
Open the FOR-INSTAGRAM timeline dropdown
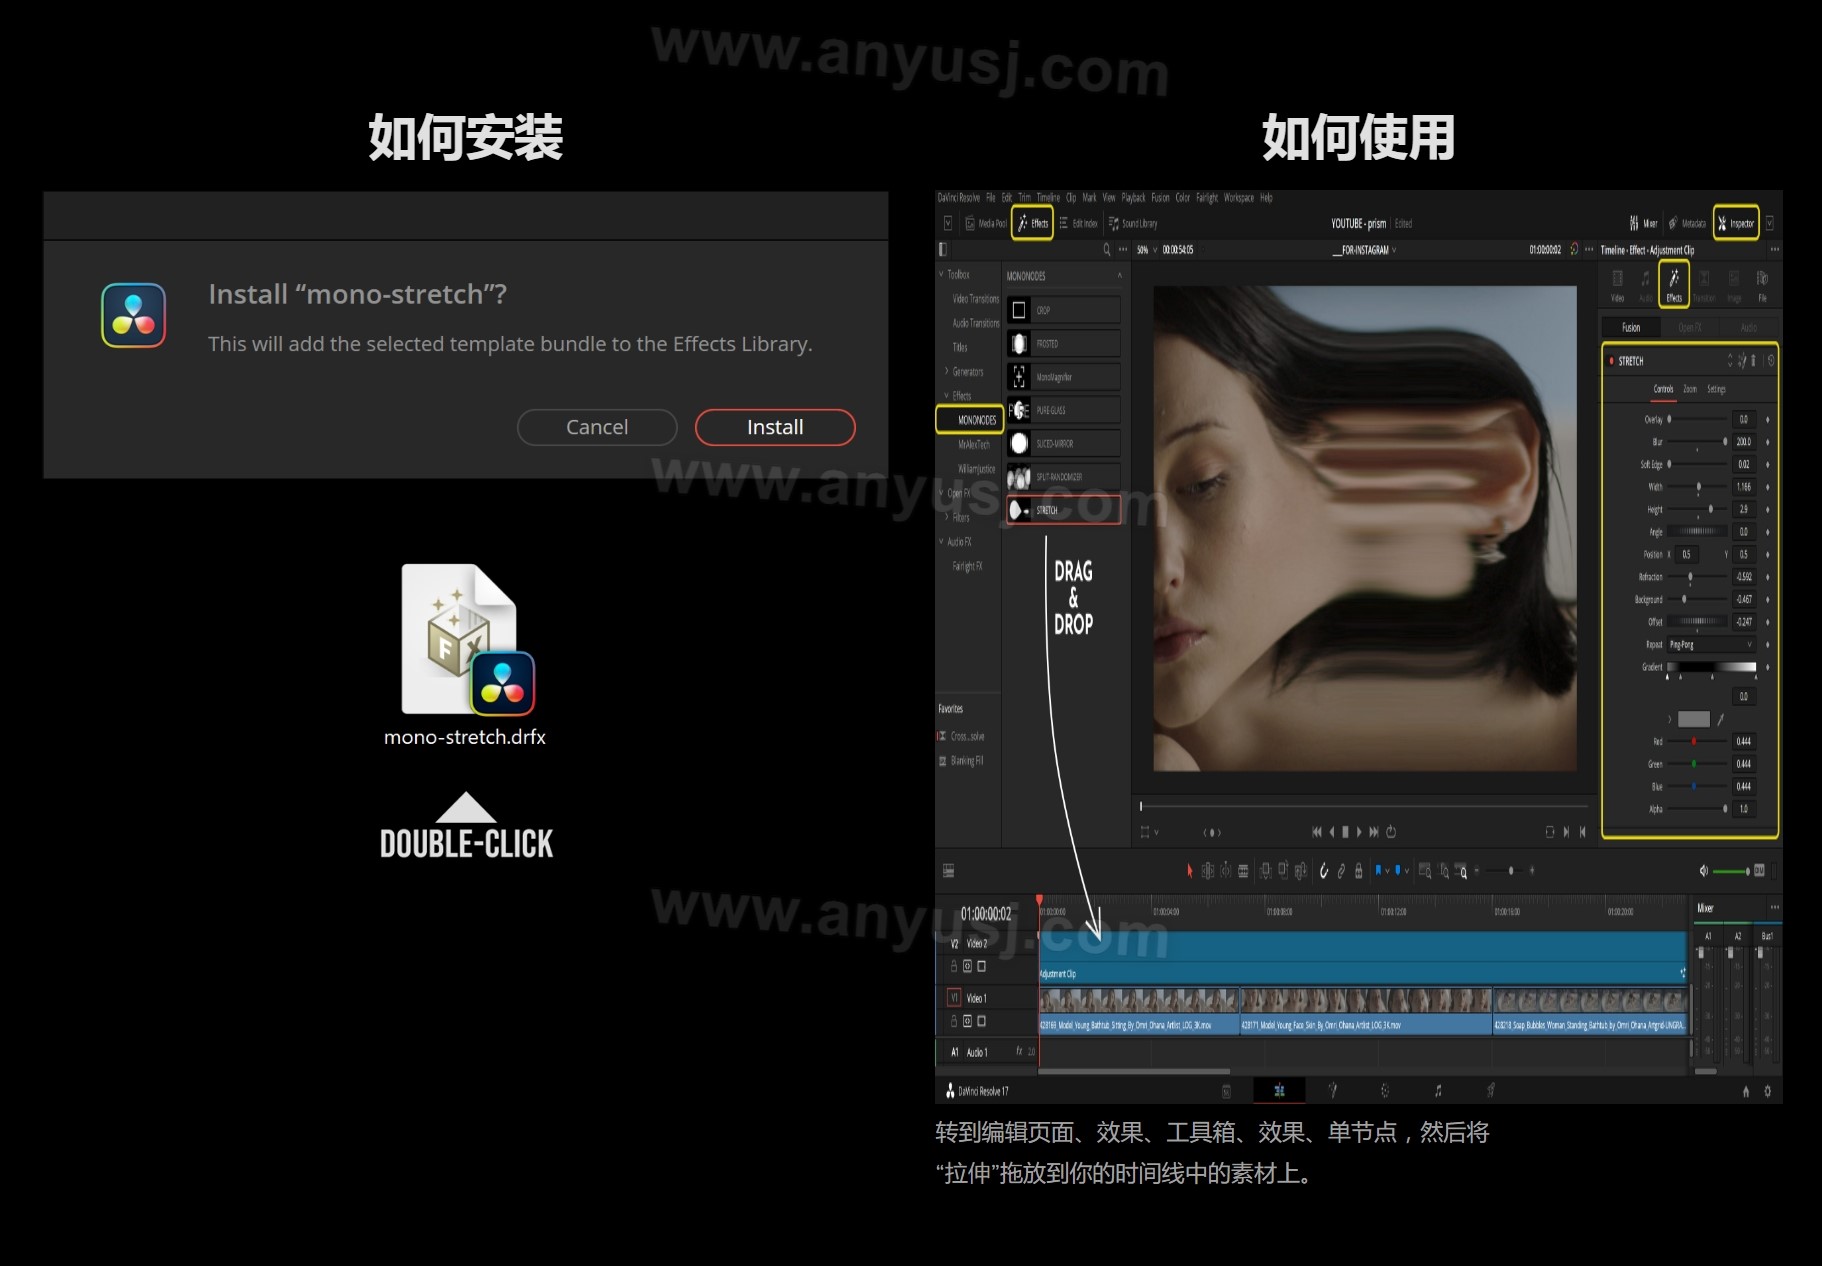(1365, 250)
